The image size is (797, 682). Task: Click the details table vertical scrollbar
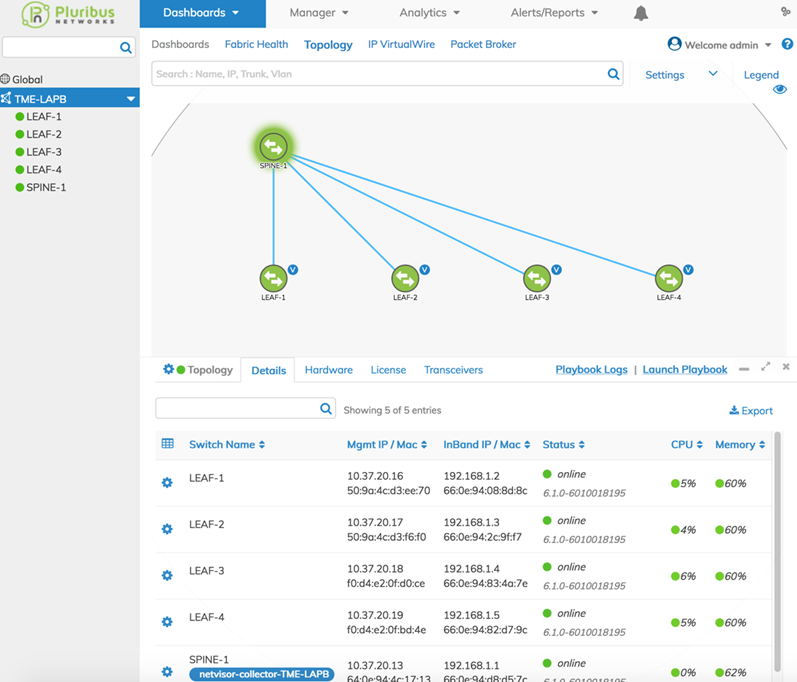point(777,552)
